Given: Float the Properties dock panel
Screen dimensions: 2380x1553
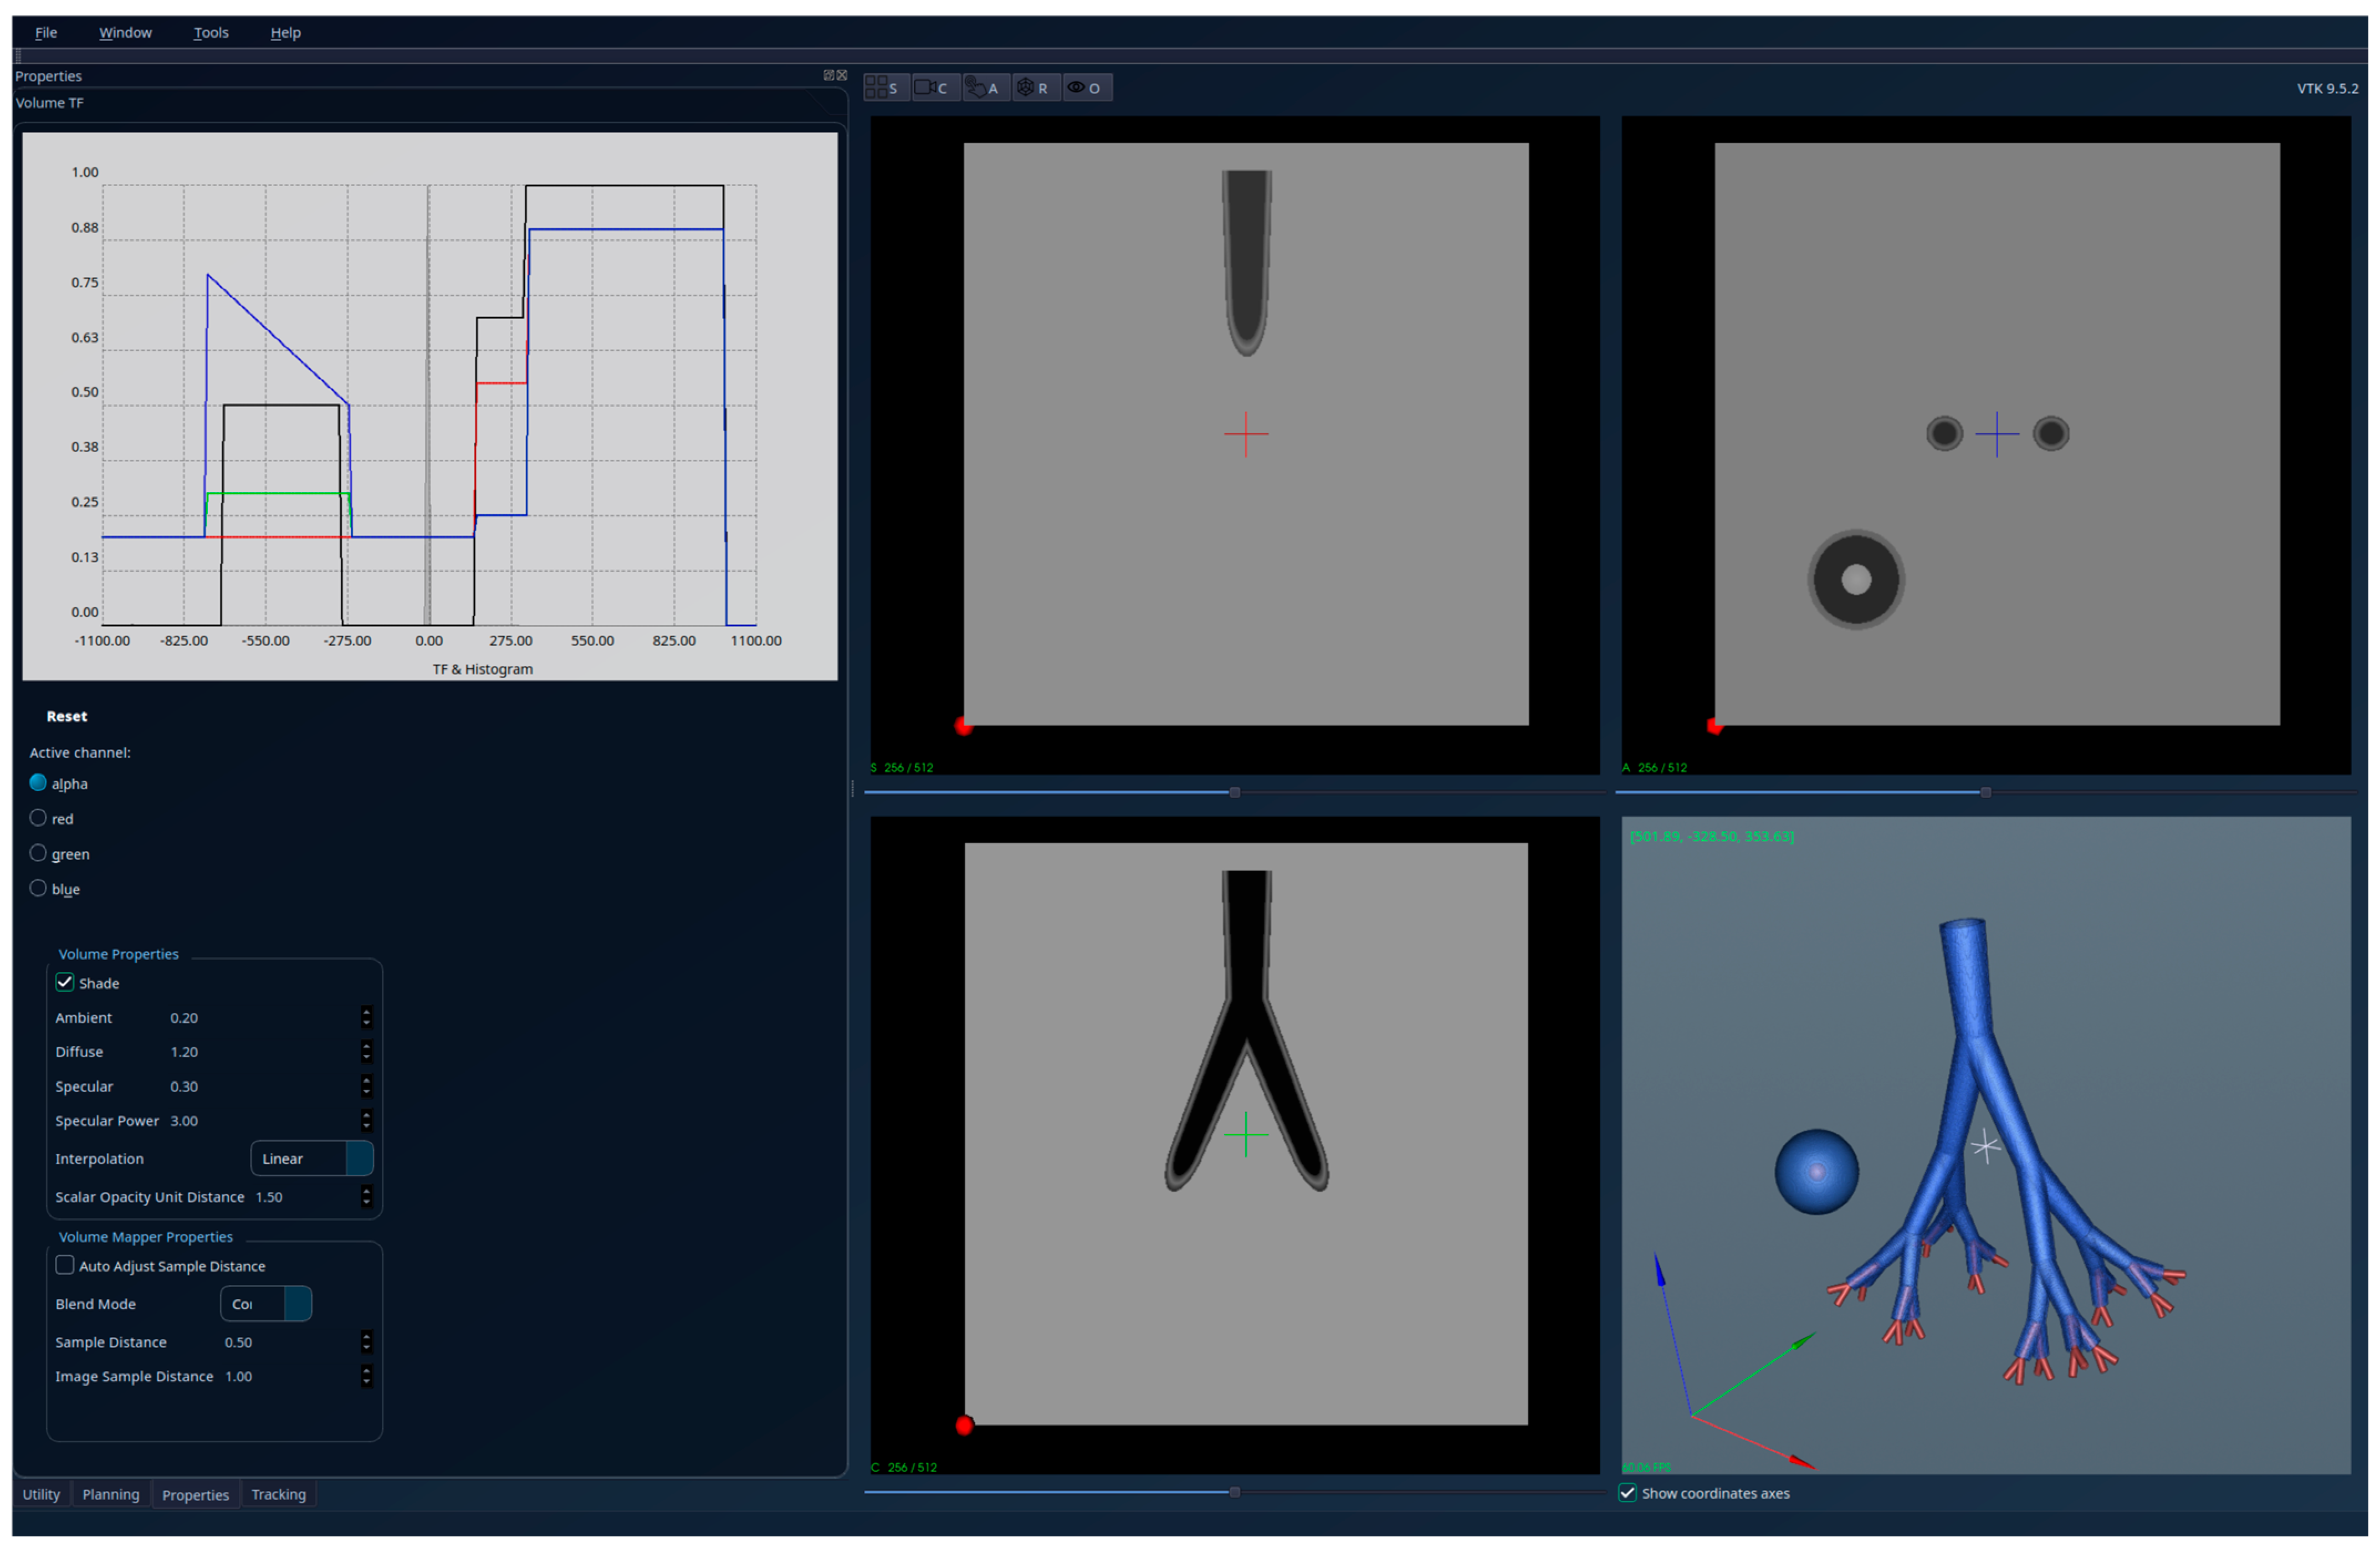Looking at the screenshot, I should tap(828, 75).
